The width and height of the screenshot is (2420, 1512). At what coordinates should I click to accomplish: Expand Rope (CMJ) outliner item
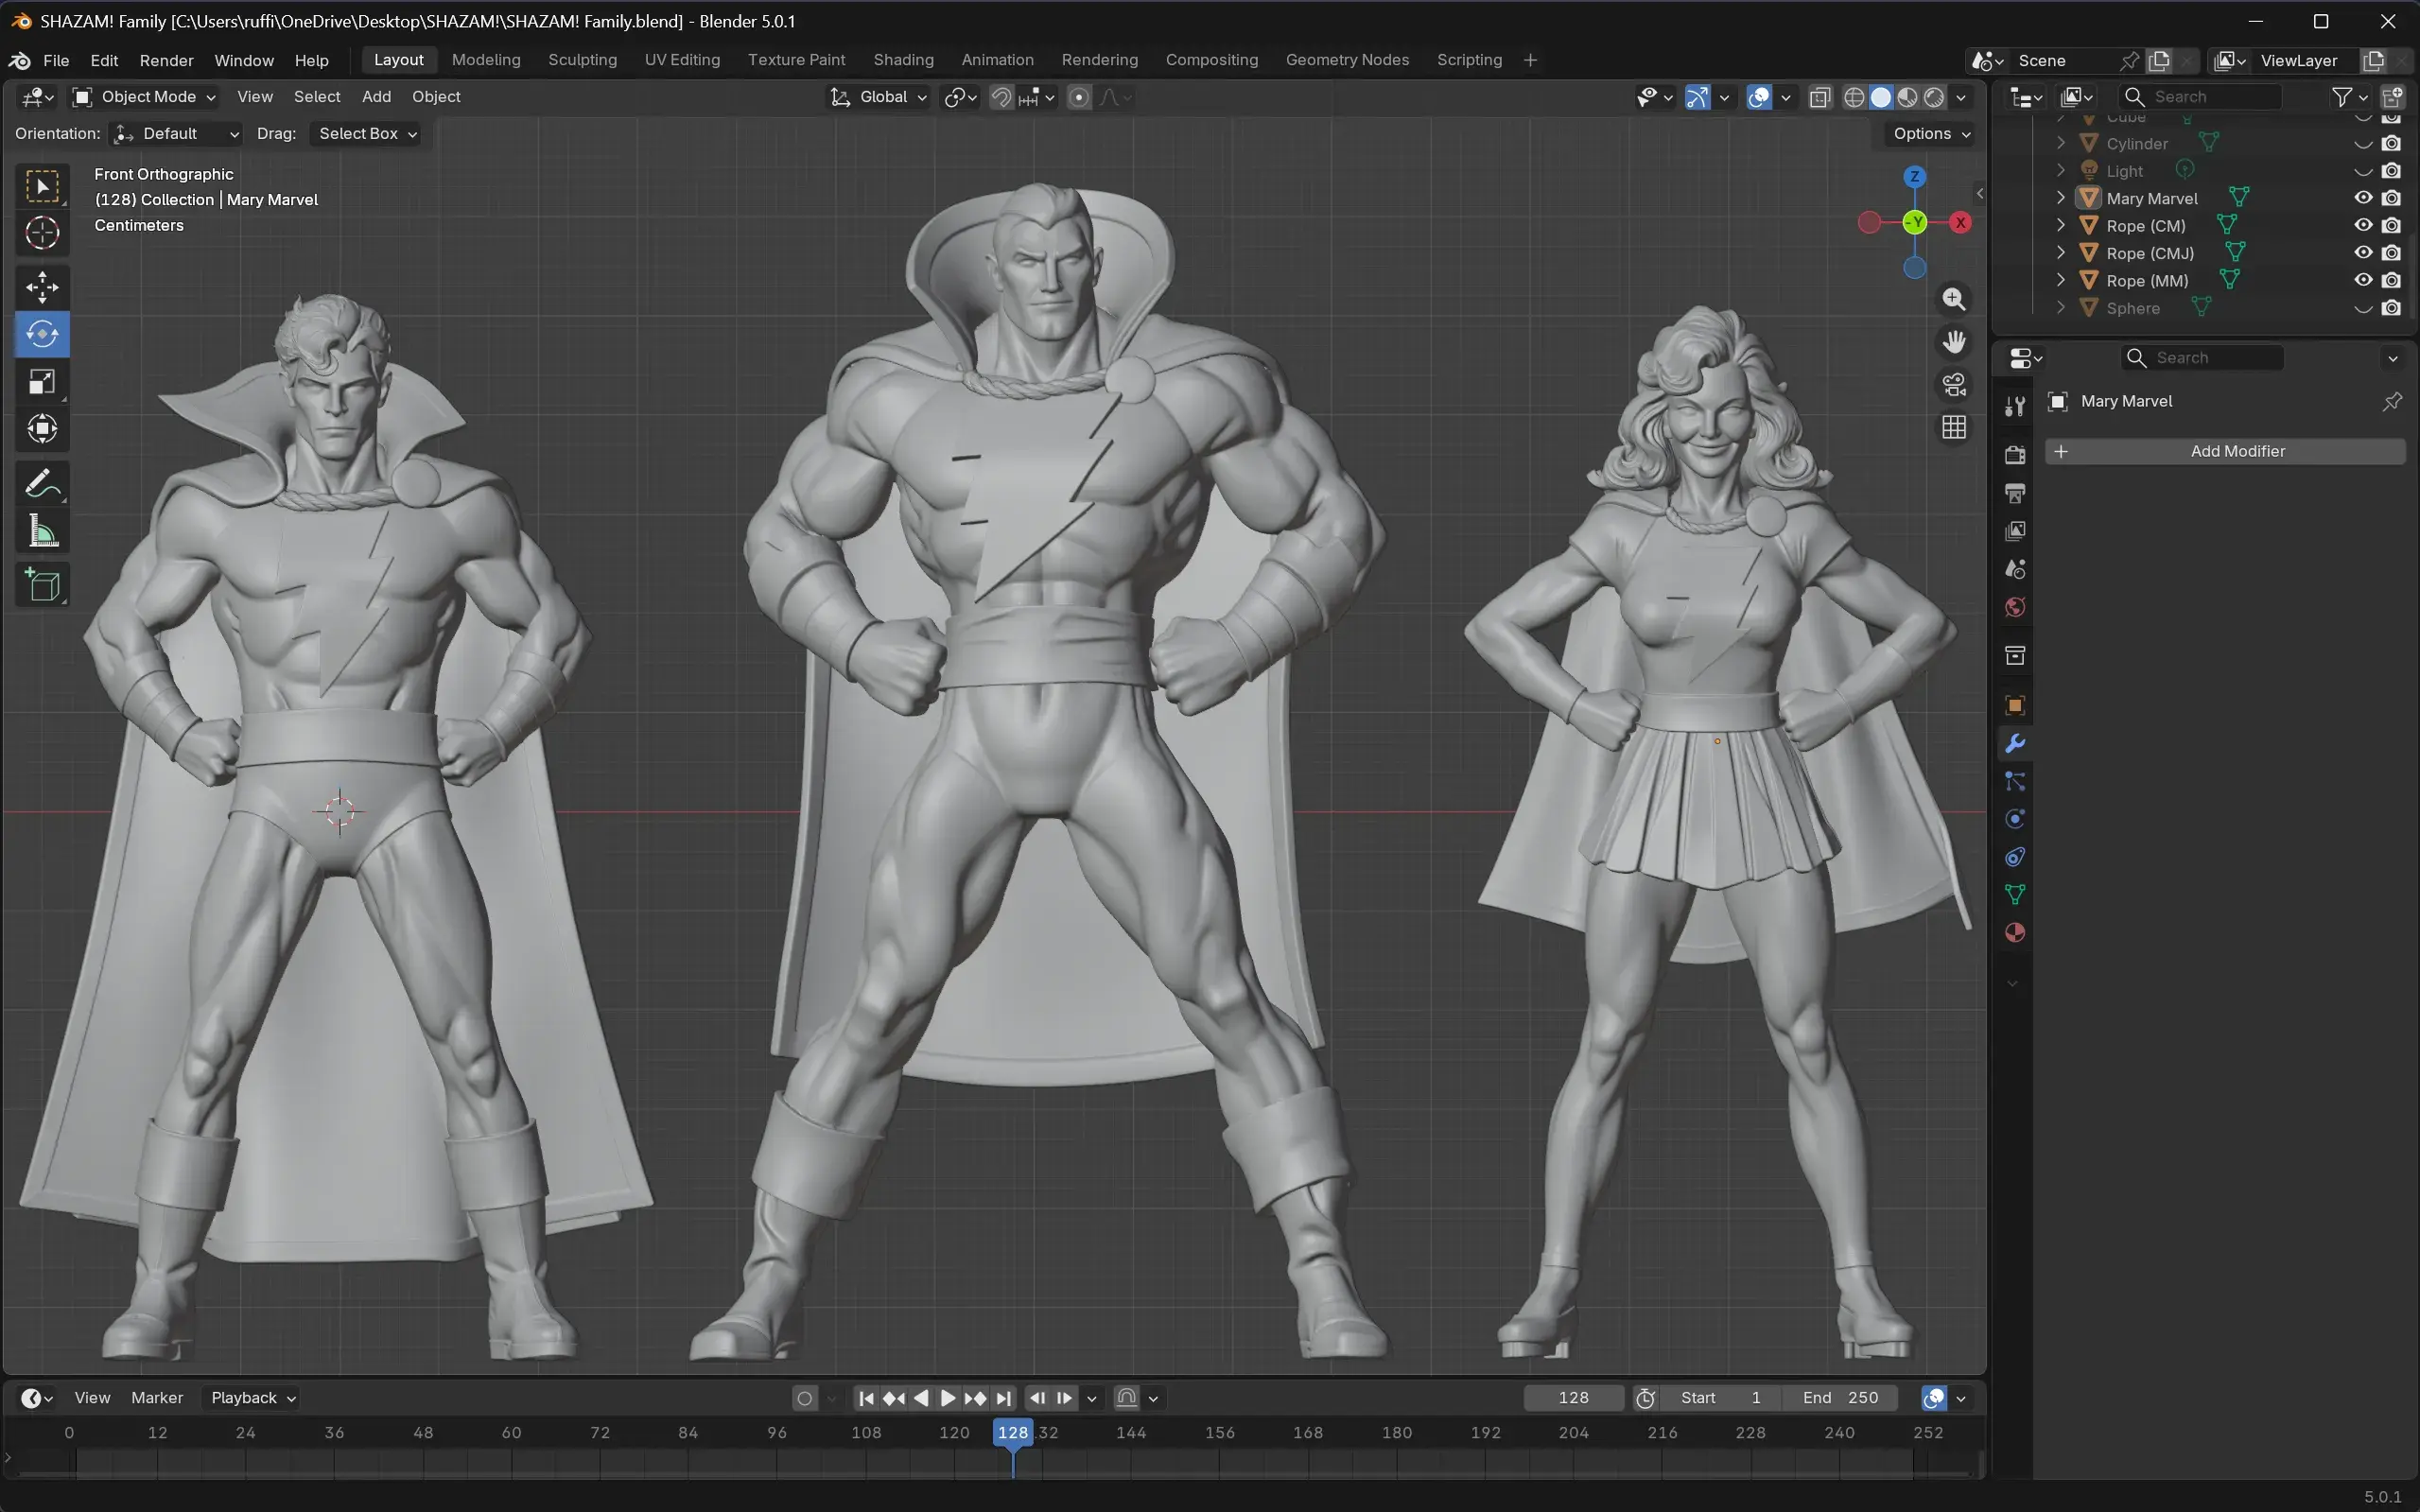(2061, 253)
